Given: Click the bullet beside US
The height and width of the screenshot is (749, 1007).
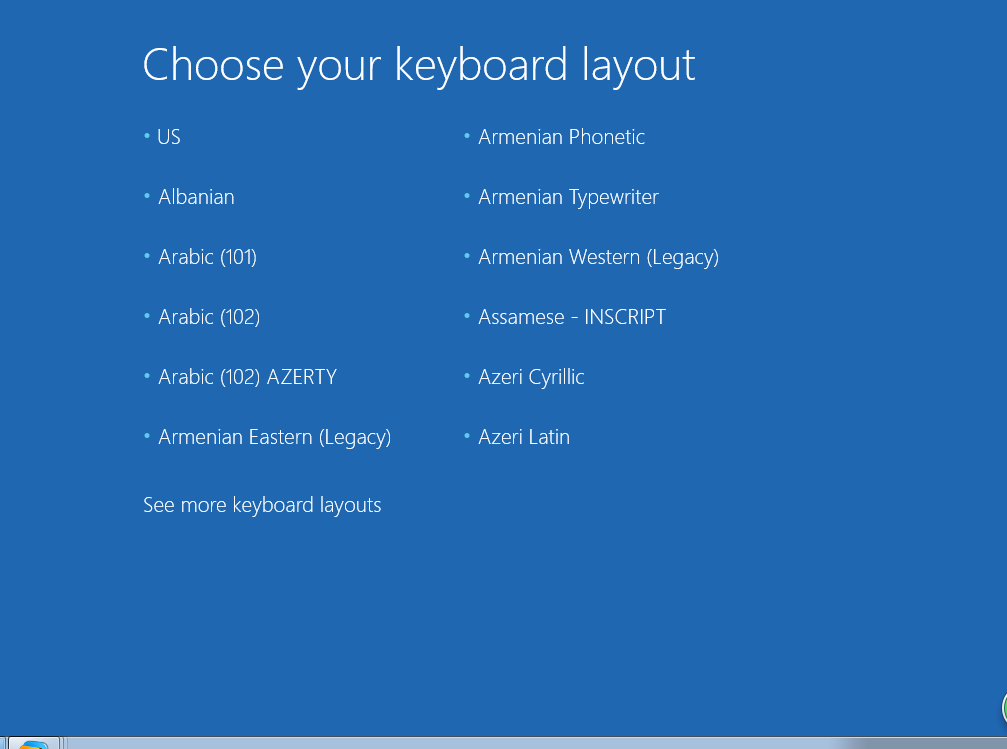Looking at the screenshot, I should (x=147, y=136).
